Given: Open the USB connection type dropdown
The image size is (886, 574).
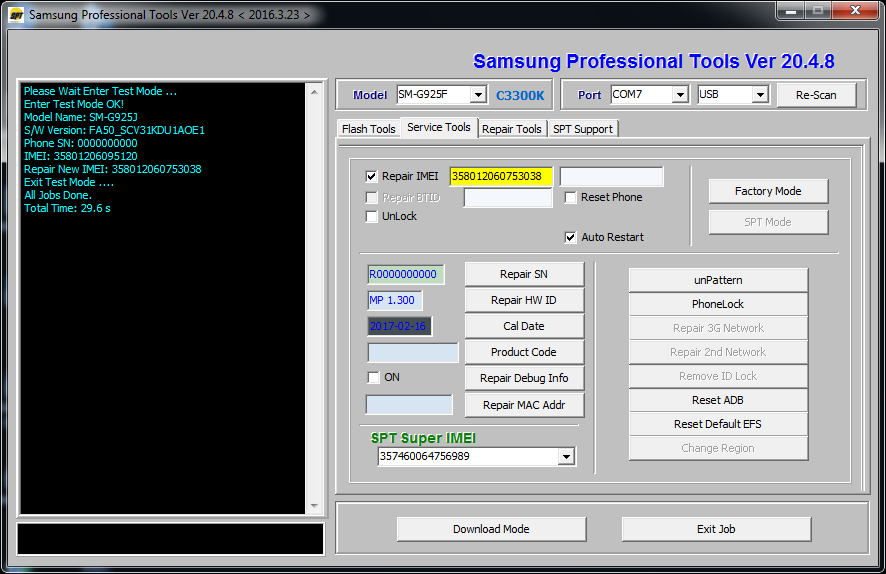Looking at the screenshot, I should pos(761,95).
